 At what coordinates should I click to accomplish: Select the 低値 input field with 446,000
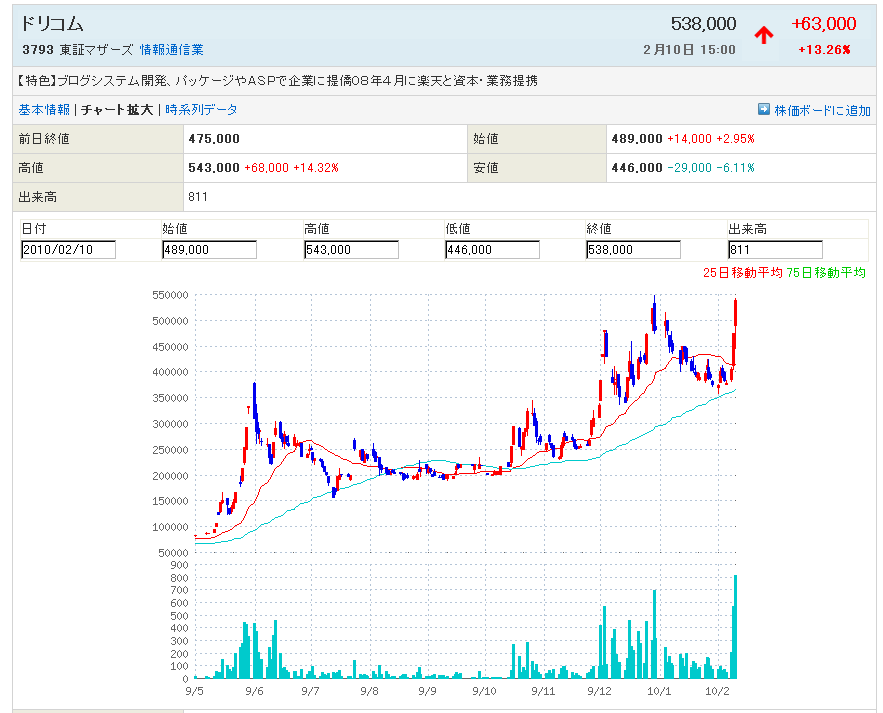[492, 250]
